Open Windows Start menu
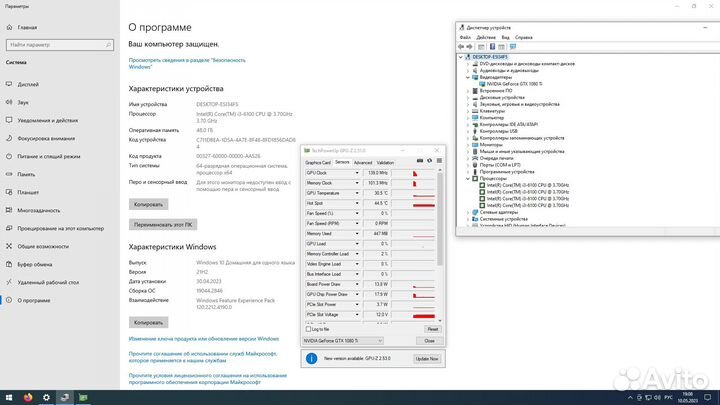The image size is (720, 405). (x=9, y=397)
